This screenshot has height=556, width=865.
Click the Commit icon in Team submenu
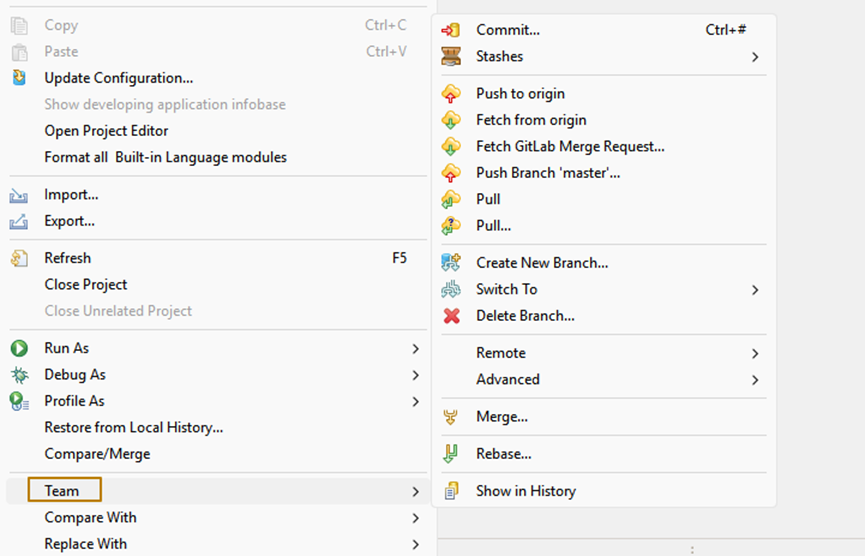pos(451,30)
